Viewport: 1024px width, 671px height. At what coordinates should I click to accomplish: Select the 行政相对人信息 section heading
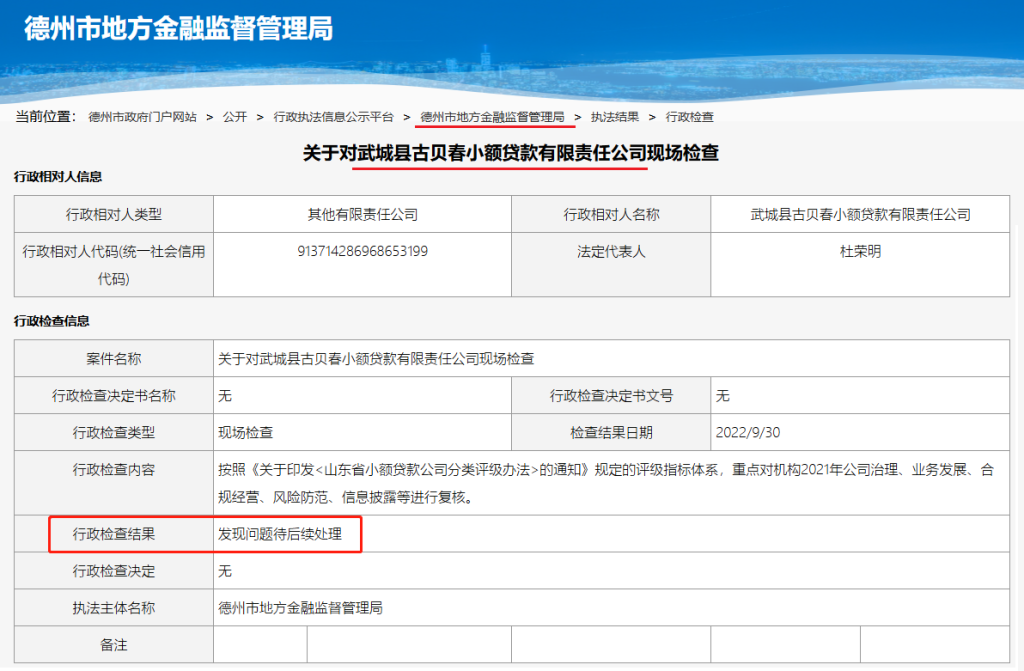(58, 177)
